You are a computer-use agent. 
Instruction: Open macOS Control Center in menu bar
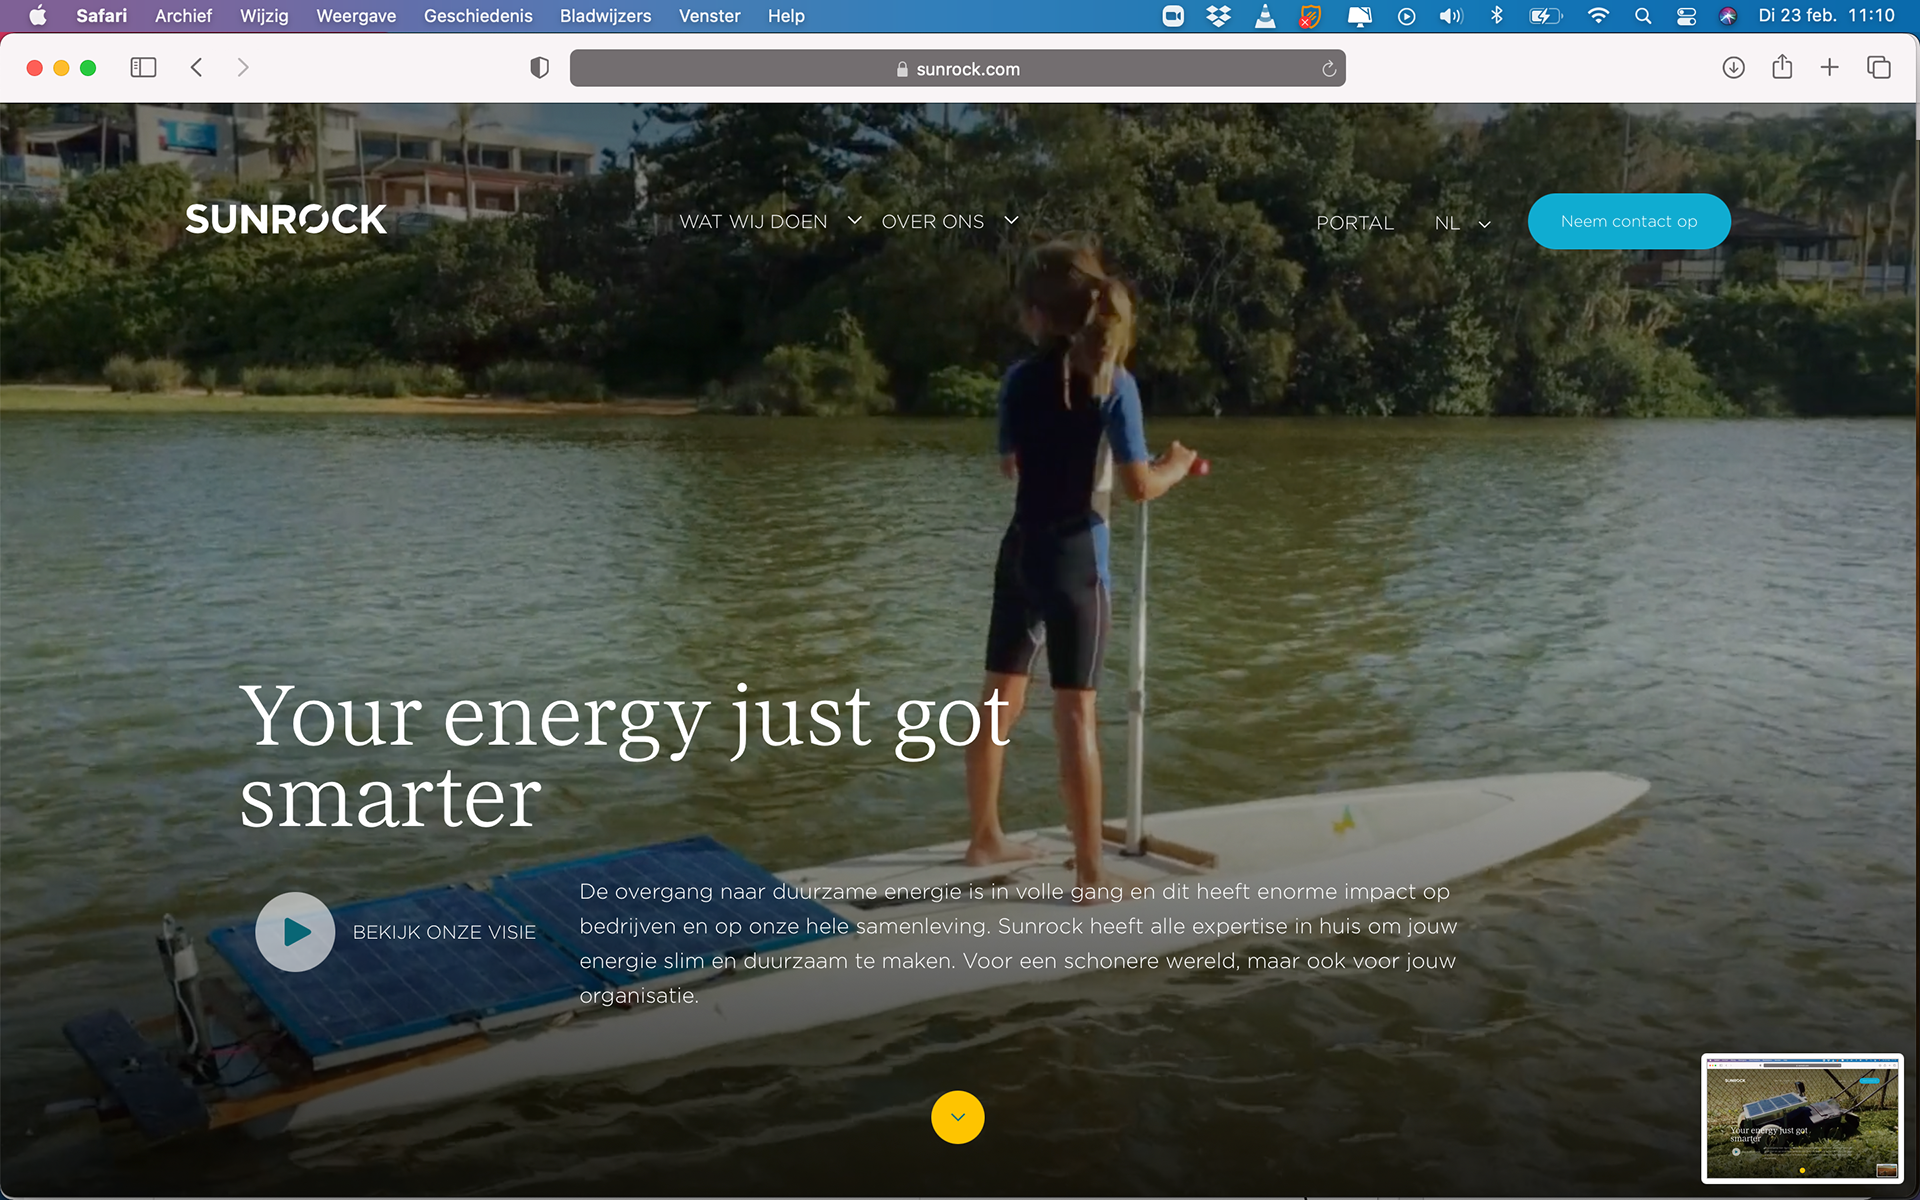1686,16
